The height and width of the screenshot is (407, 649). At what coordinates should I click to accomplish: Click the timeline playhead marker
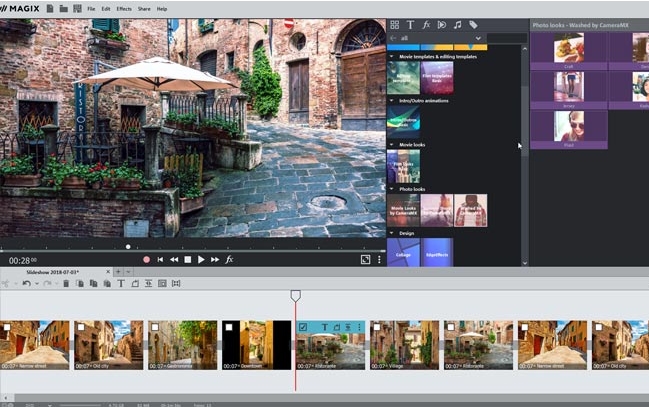(x=296, y=296)
